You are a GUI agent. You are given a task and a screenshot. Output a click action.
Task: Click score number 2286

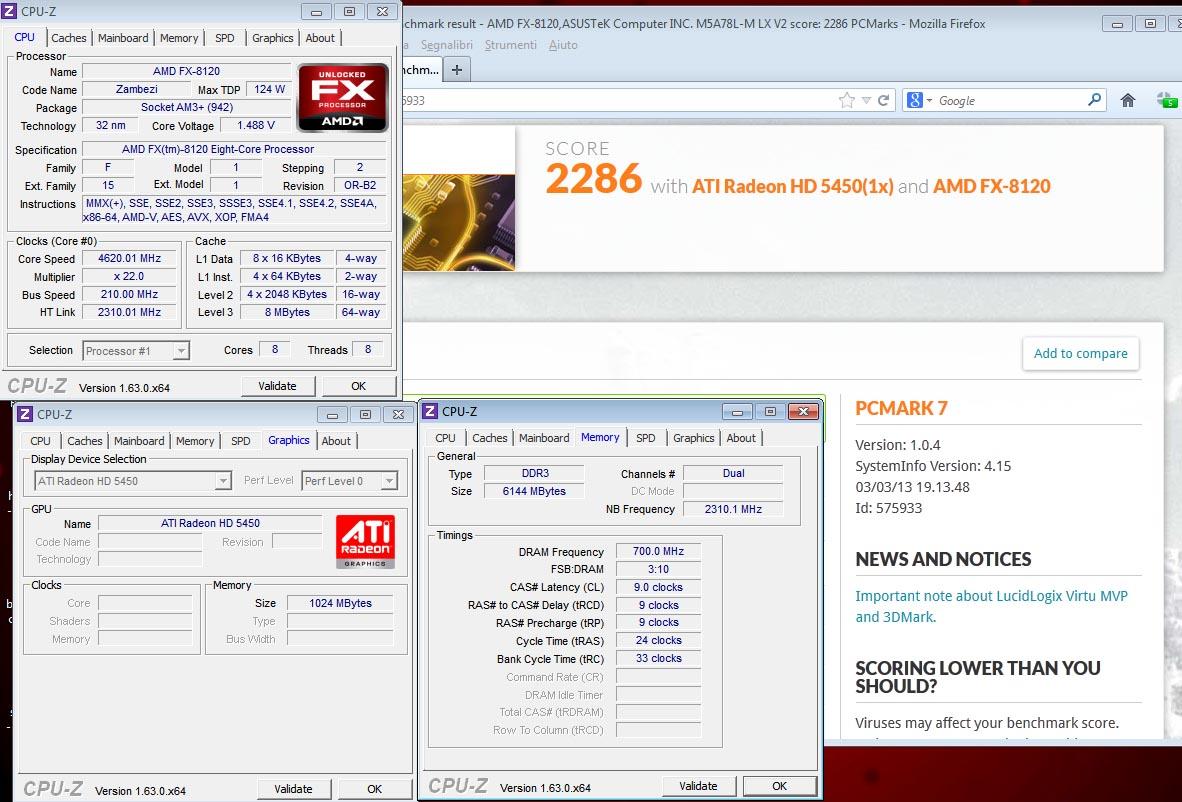(x=593, y=179)
